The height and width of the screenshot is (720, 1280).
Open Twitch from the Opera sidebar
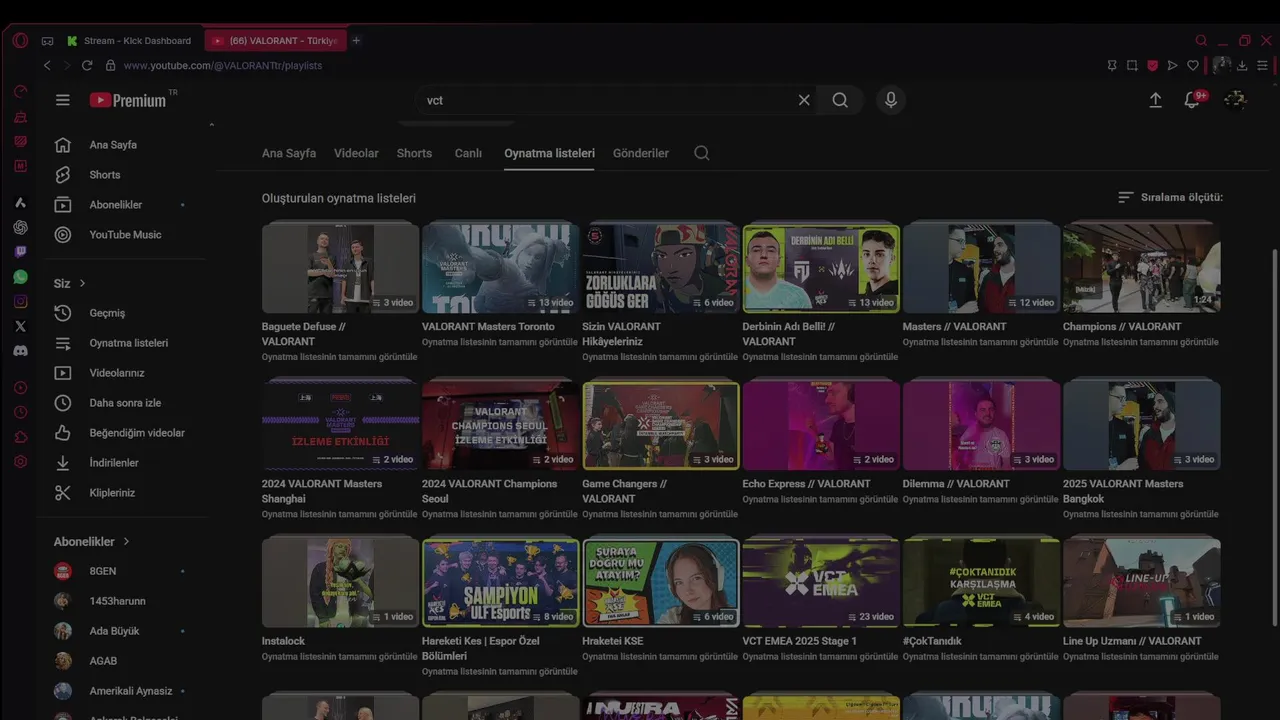20,252
